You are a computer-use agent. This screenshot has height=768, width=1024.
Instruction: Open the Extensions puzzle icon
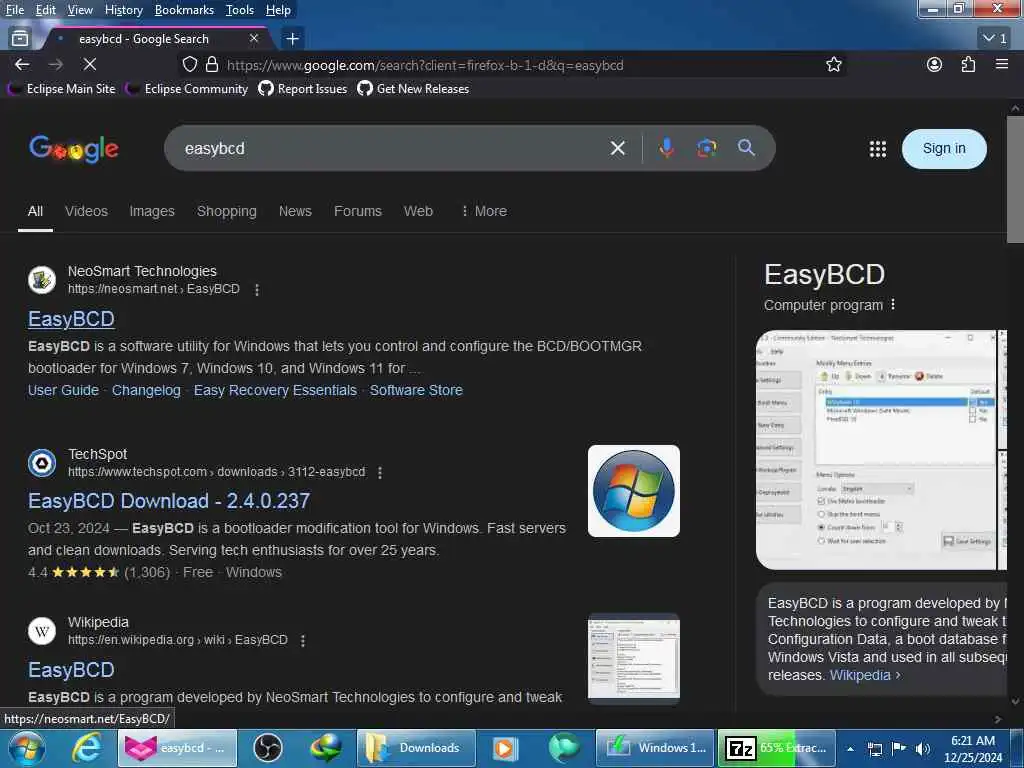pyautogui.click(x=968, y=65)
